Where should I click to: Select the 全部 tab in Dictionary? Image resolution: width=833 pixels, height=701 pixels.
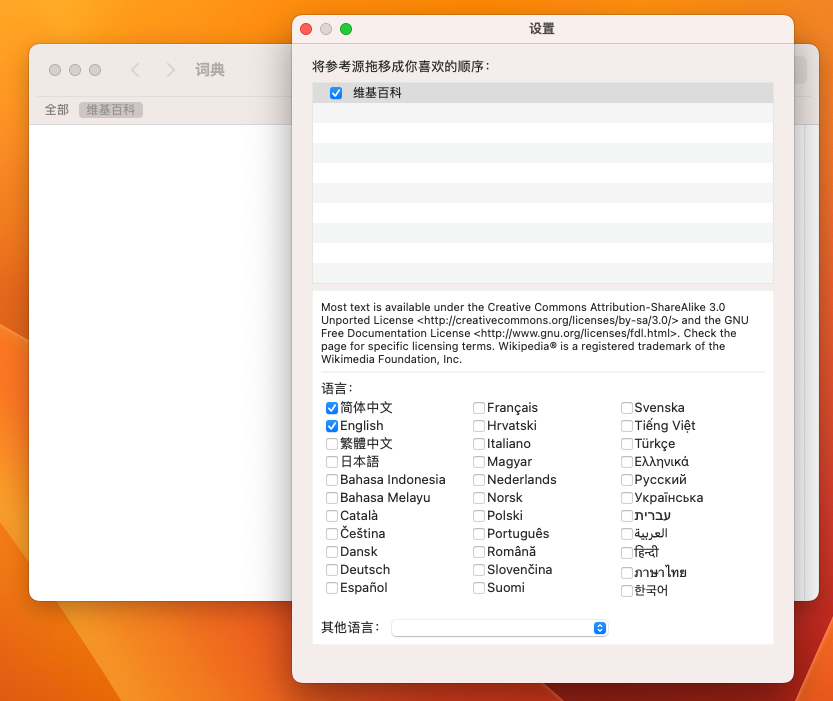tap(57, 110)
